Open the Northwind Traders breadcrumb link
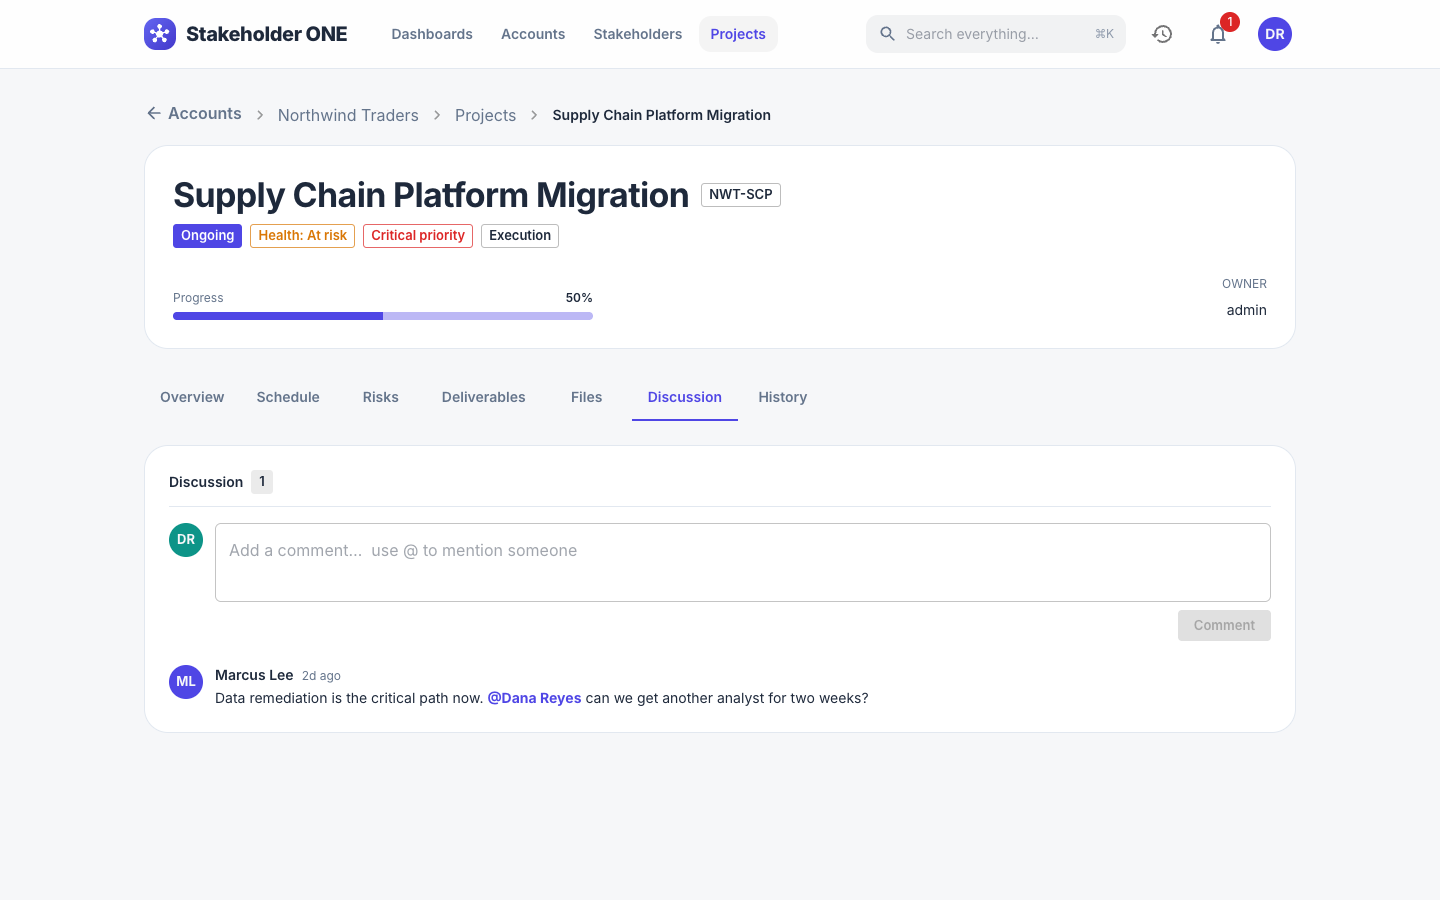This screenshot has height=900, width=1440. (x=348, y=115)
